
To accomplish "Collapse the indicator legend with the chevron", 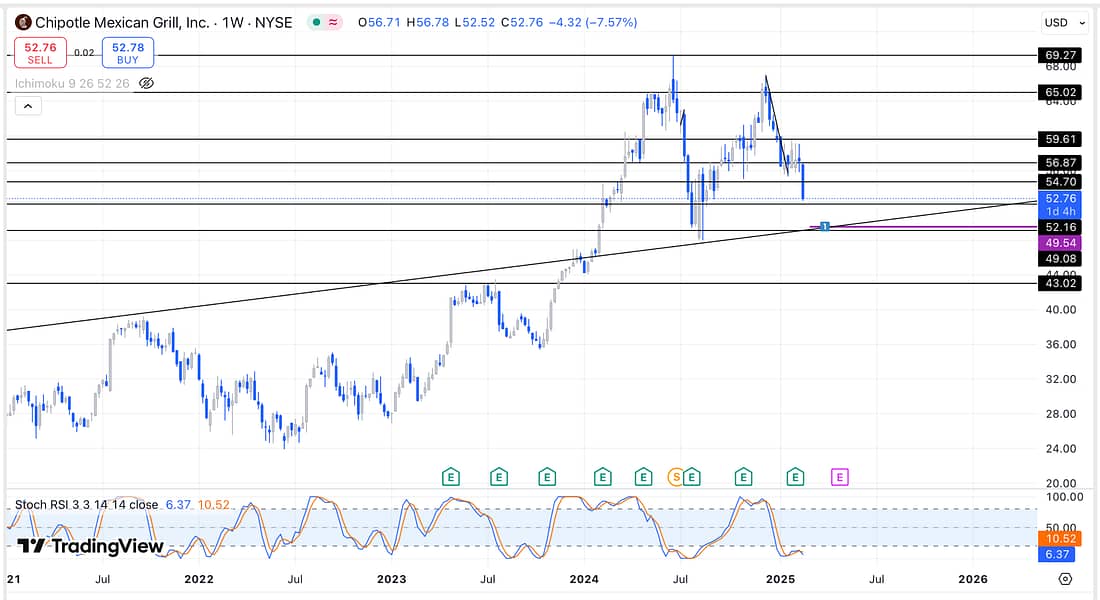I will coord(28,106).
